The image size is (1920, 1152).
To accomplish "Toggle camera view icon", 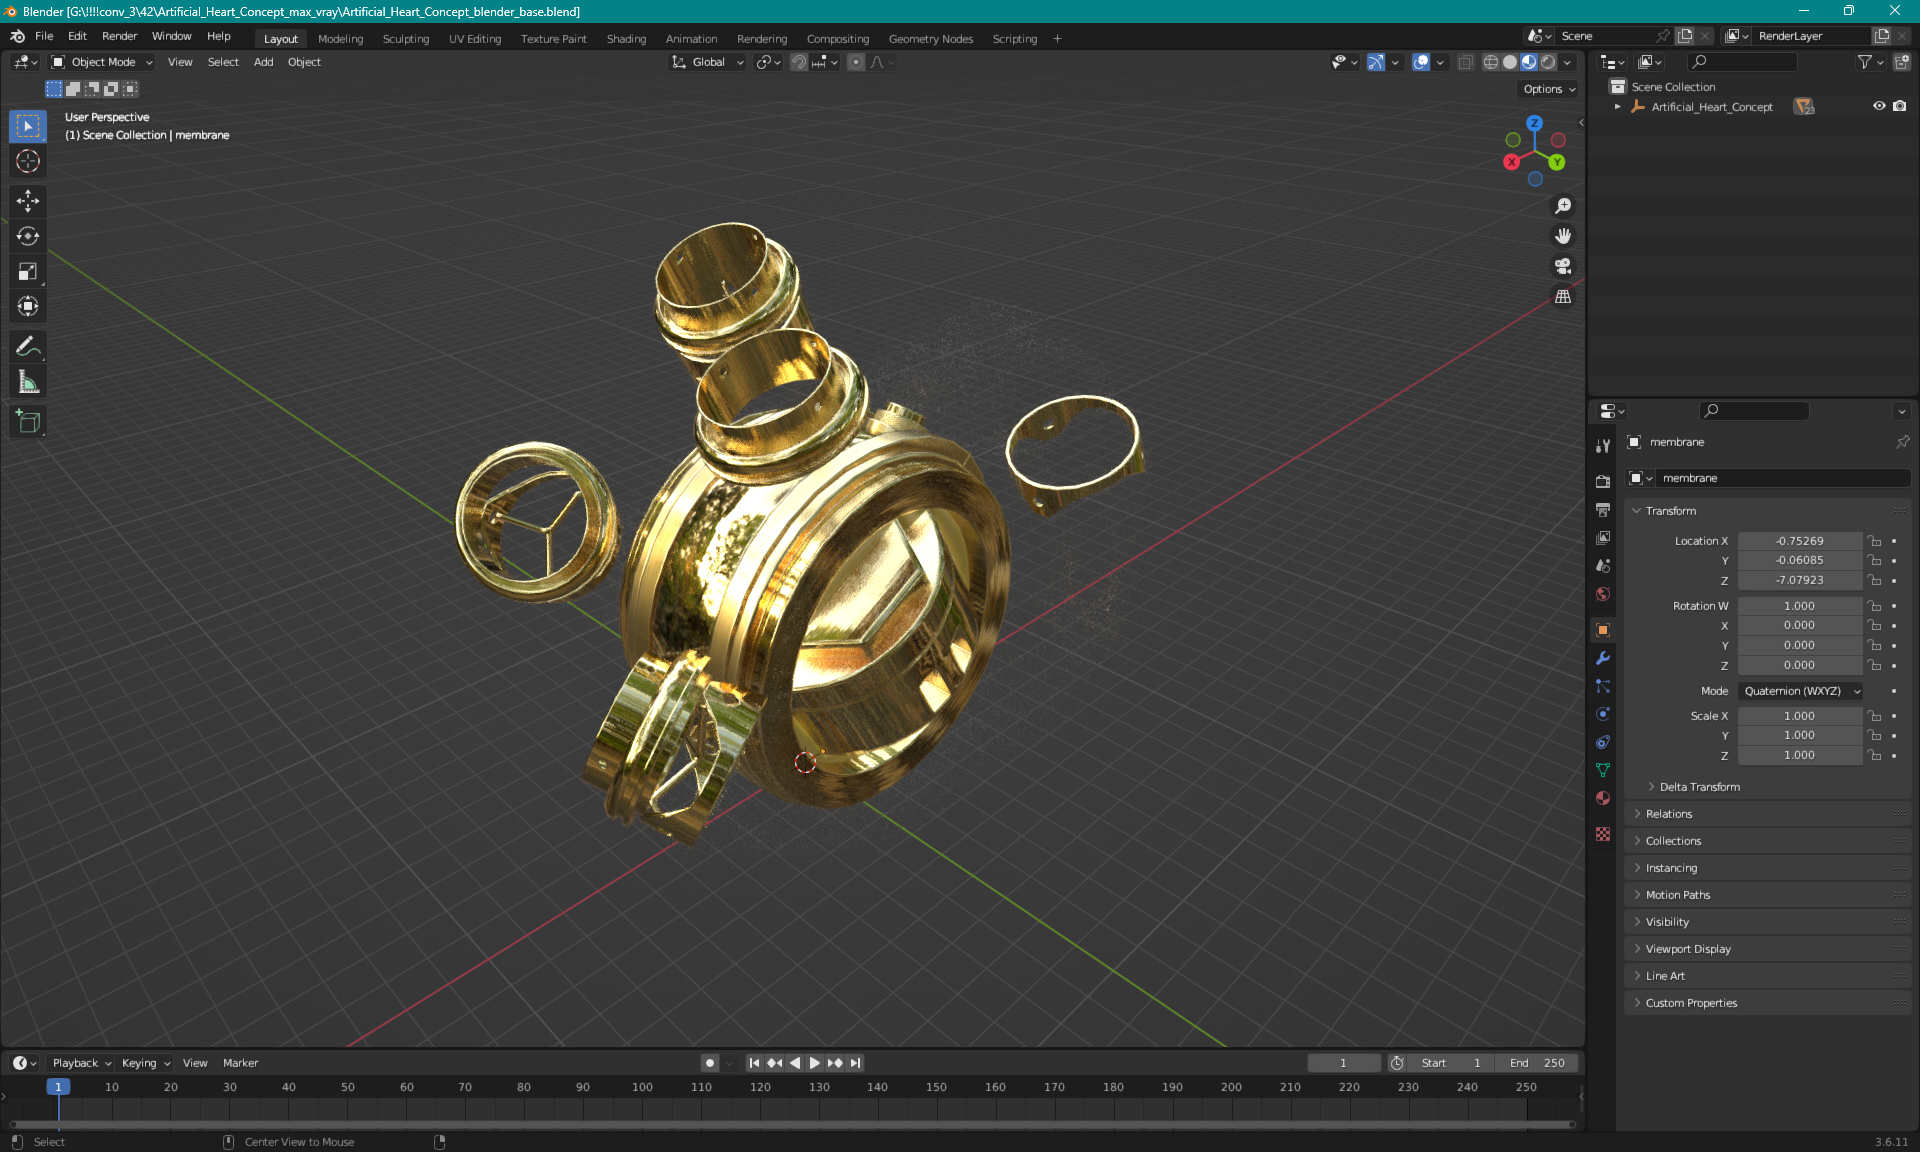I will (x=1563, y=266).
